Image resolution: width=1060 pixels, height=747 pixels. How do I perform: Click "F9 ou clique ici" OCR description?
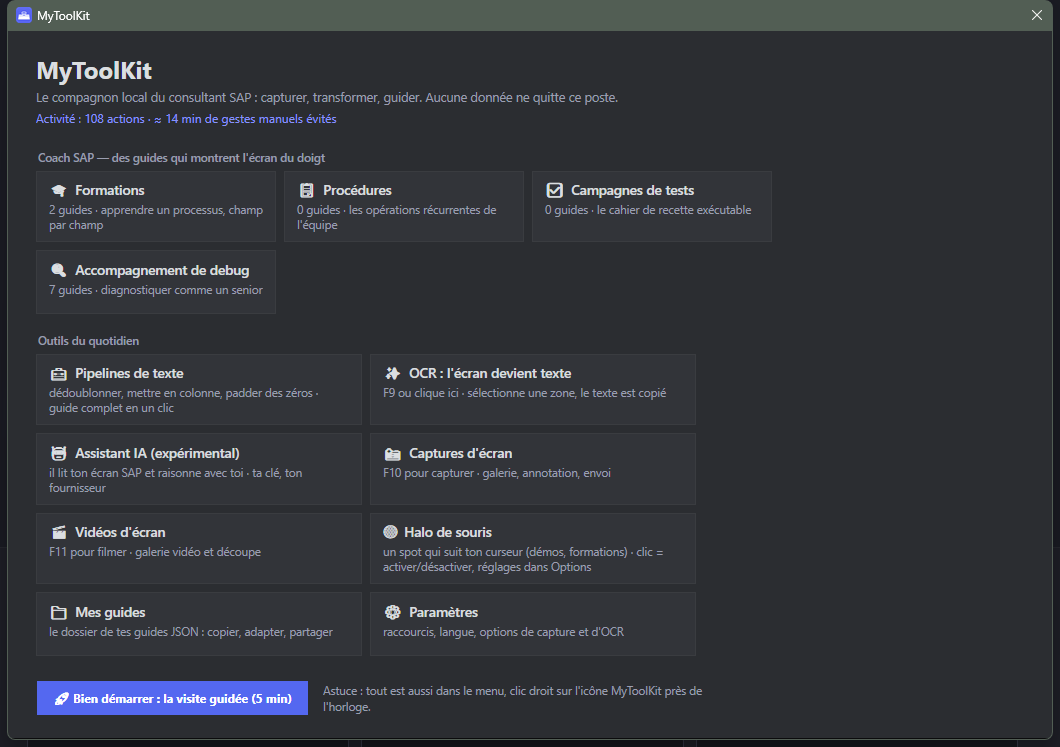pyautogui.click(x=525, y=393)
